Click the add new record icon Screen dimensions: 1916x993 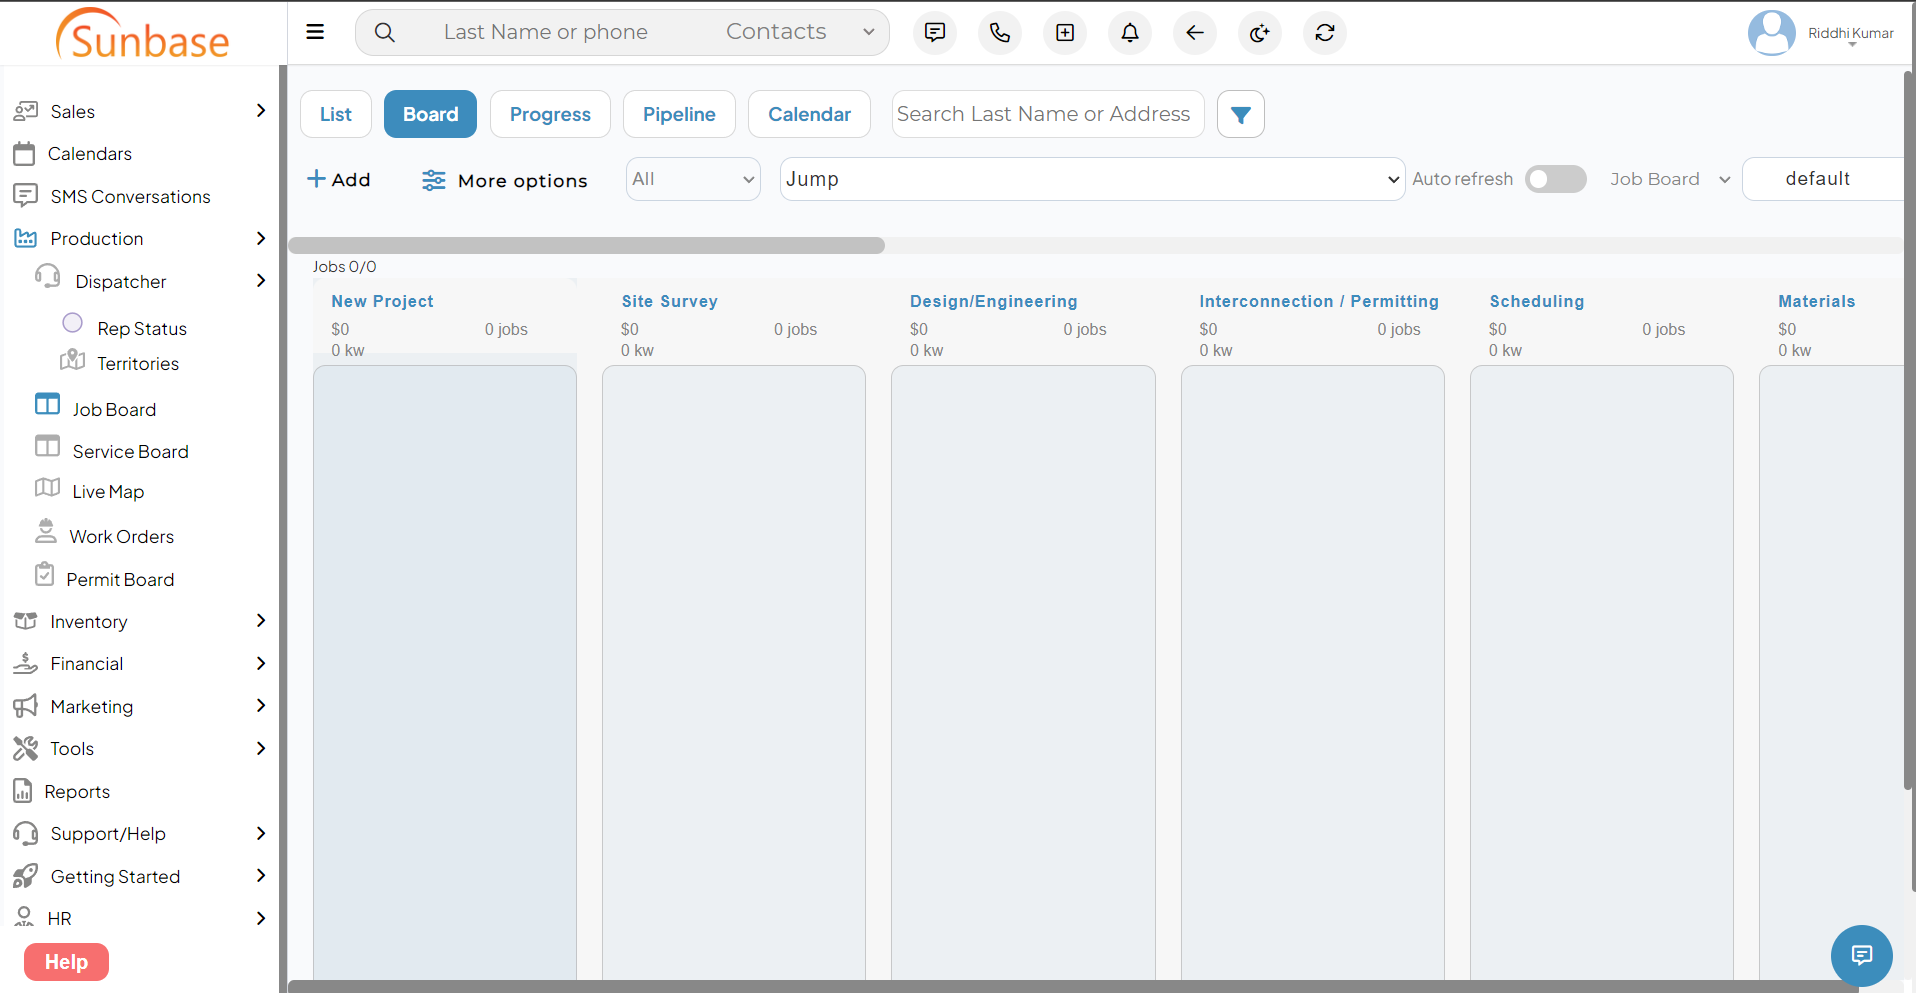(1064, 33)
